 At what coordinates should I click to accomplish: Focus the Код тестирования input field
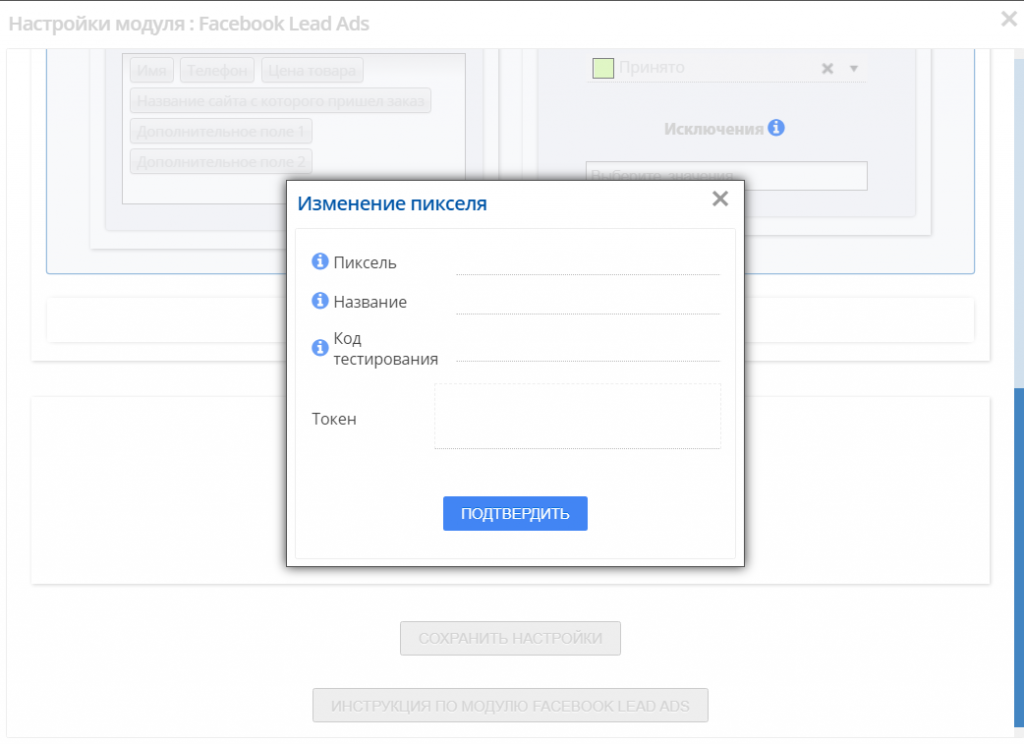[x=588, y=349]
